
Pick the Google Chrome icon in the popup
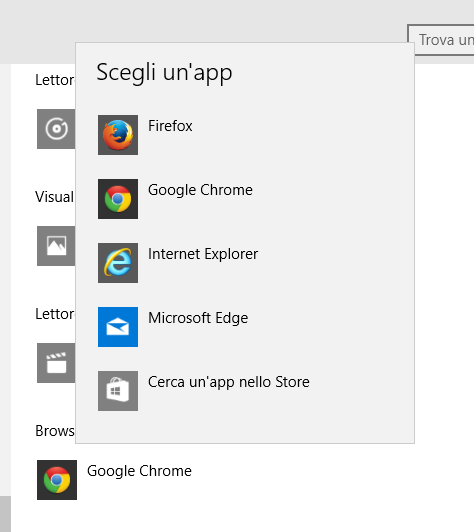(118, 199)
